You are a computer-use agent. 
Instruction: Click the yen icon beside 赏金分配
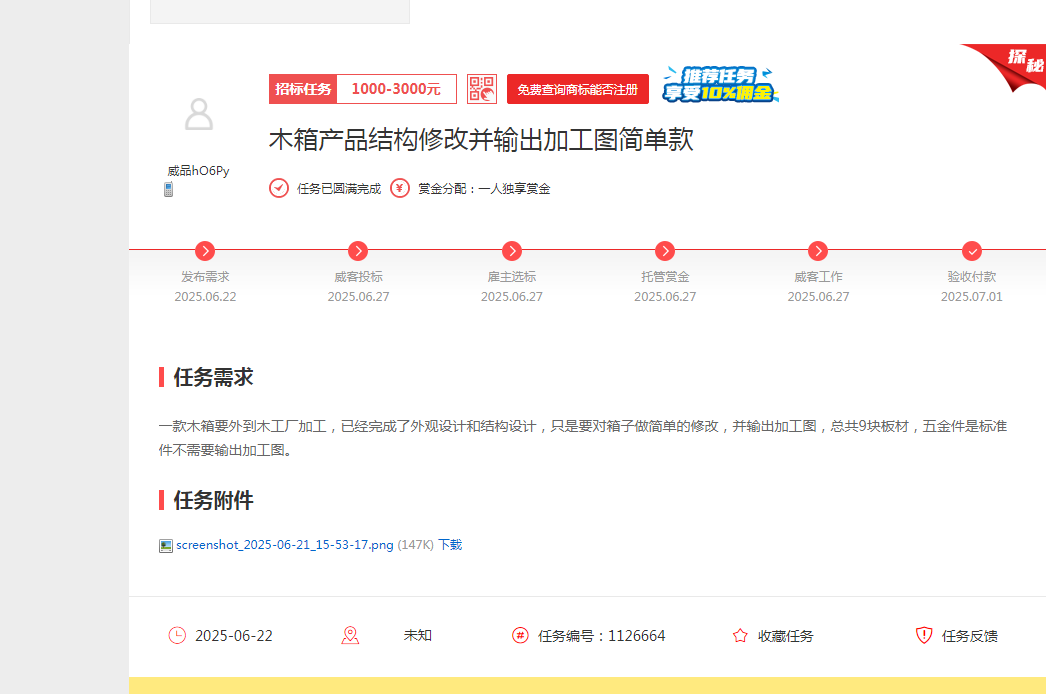[401, 187]
